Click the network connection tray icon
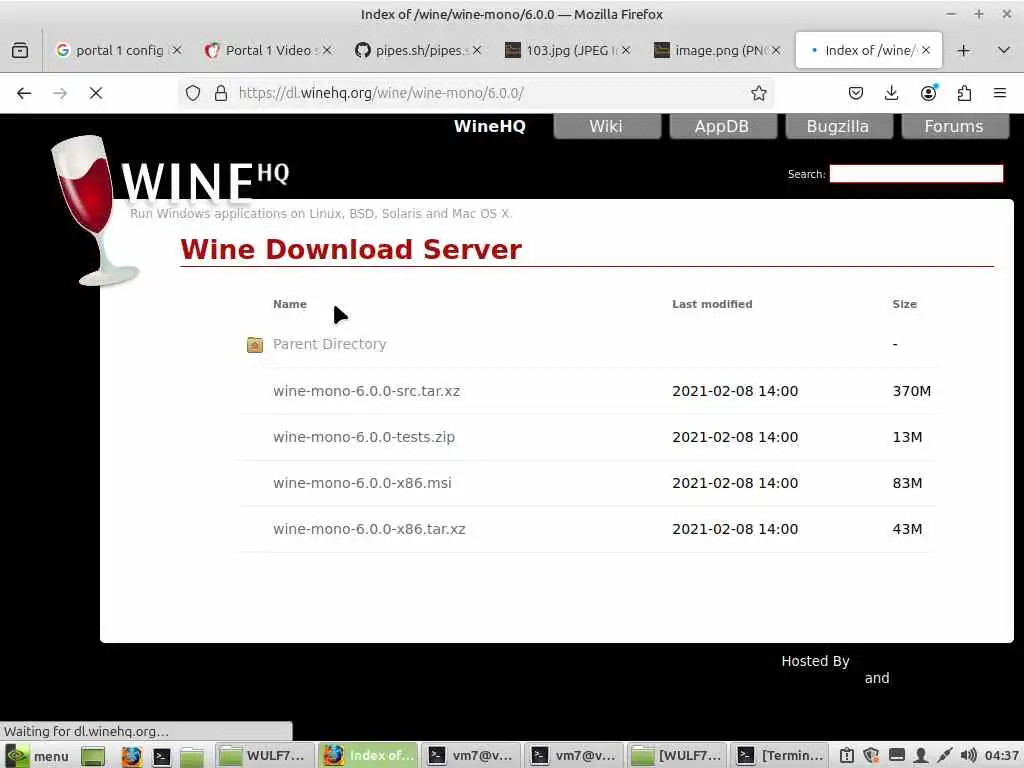1024x768 pixels. [x=944, y=756]
